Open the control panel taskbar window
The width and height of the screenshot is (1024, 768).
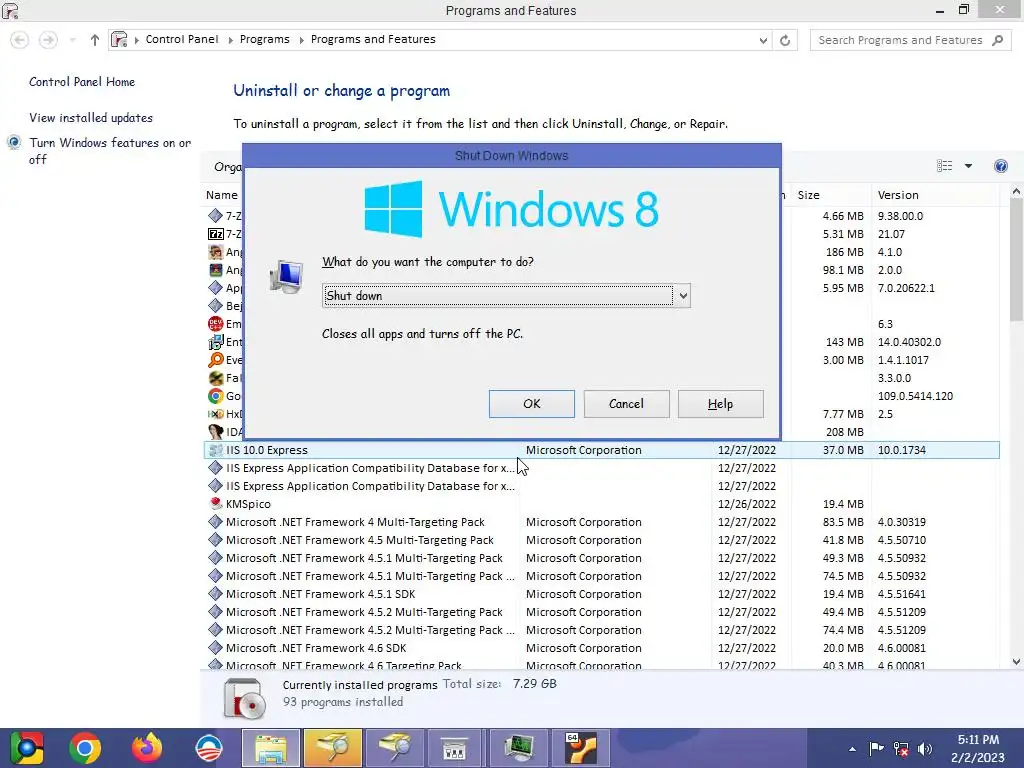coord(455,748)
